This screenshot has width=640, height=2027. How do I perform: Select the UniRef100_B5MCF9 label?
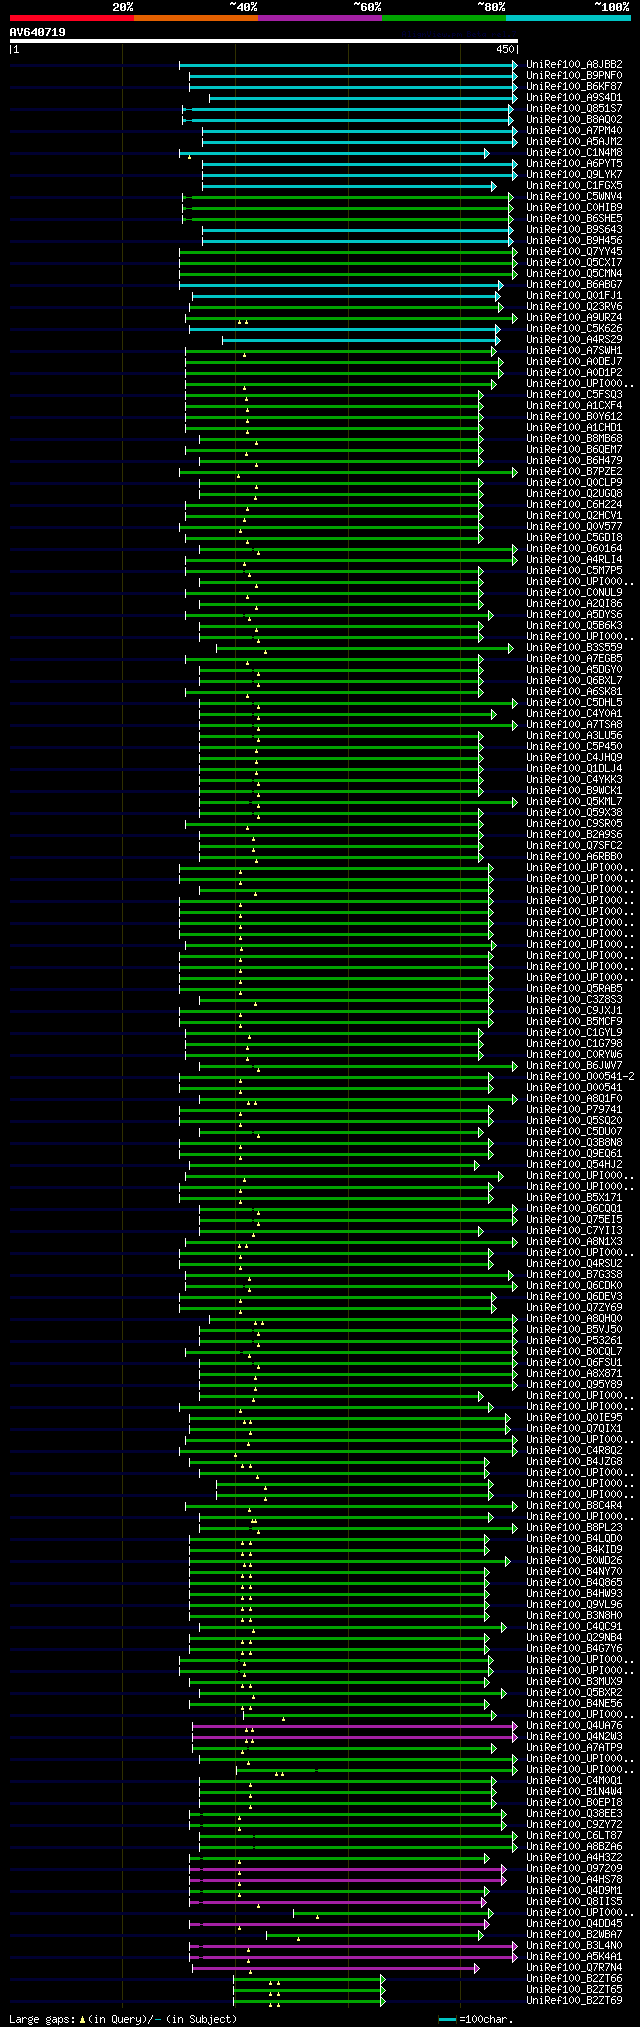coord(574,1021)
